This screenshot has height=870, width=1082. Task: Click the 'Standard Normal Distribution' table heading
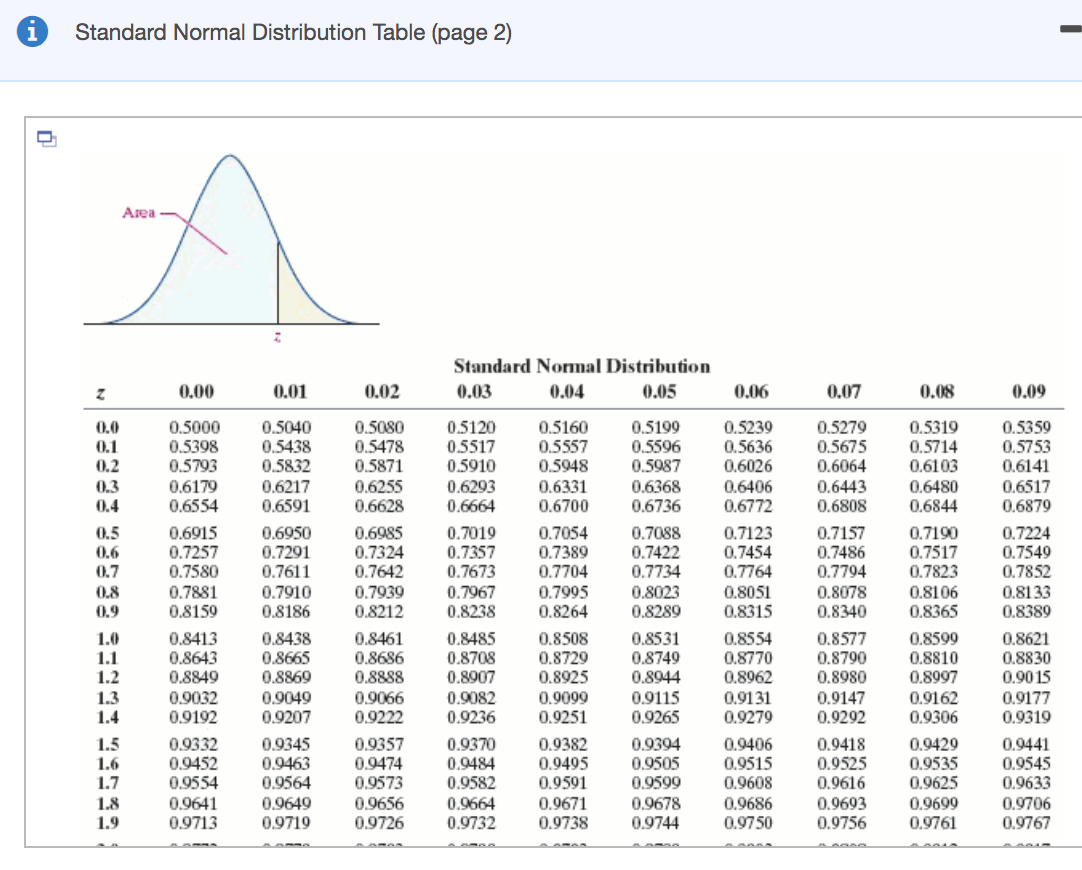click(x=582, y=366)
